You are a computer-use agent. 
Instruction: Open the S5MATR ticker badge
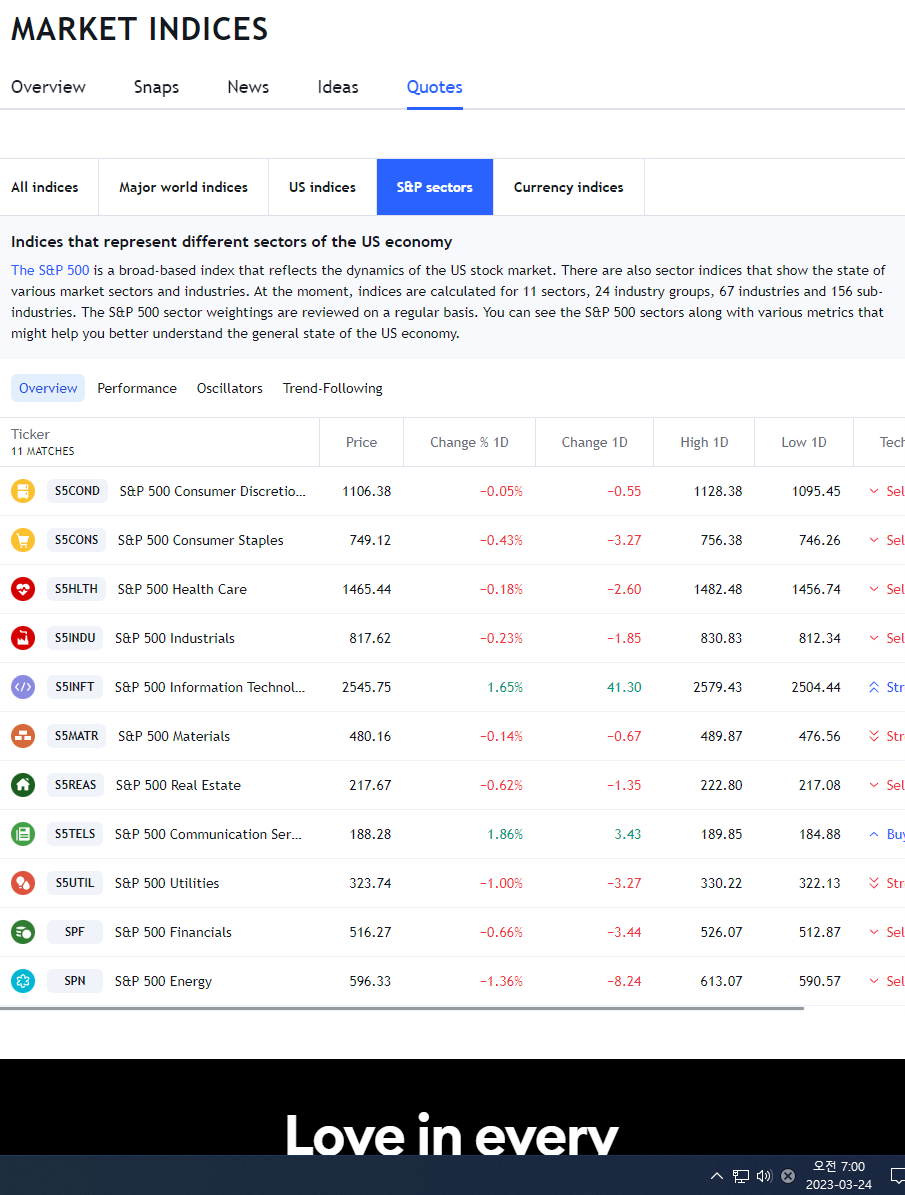76,736
